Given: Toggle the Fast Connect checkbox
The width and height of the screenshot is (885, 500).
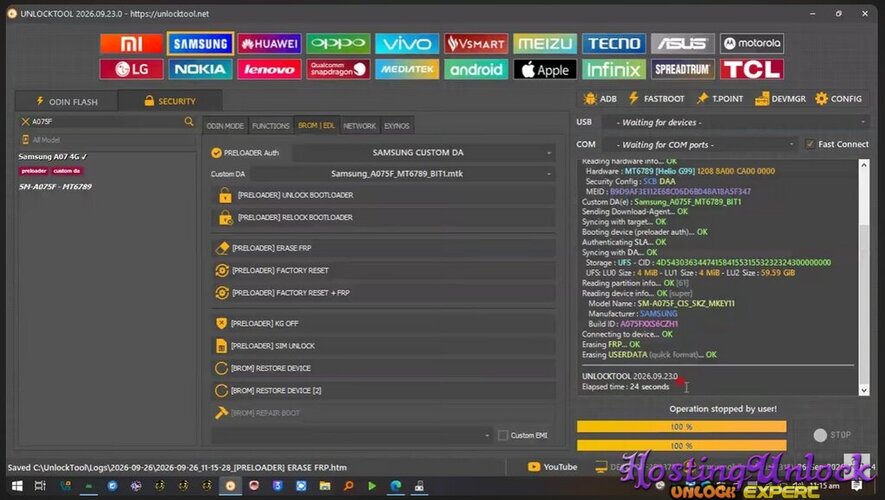Looking at the screenshot, I should (x=810, y=144).
